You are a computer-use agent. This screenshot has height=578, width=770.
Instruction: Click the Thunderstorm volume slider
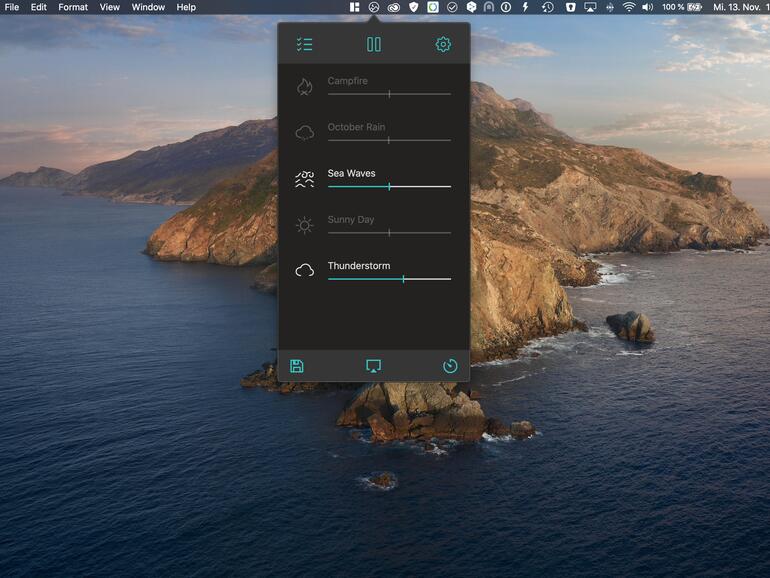pyautogui.click(x=403, y=279)
